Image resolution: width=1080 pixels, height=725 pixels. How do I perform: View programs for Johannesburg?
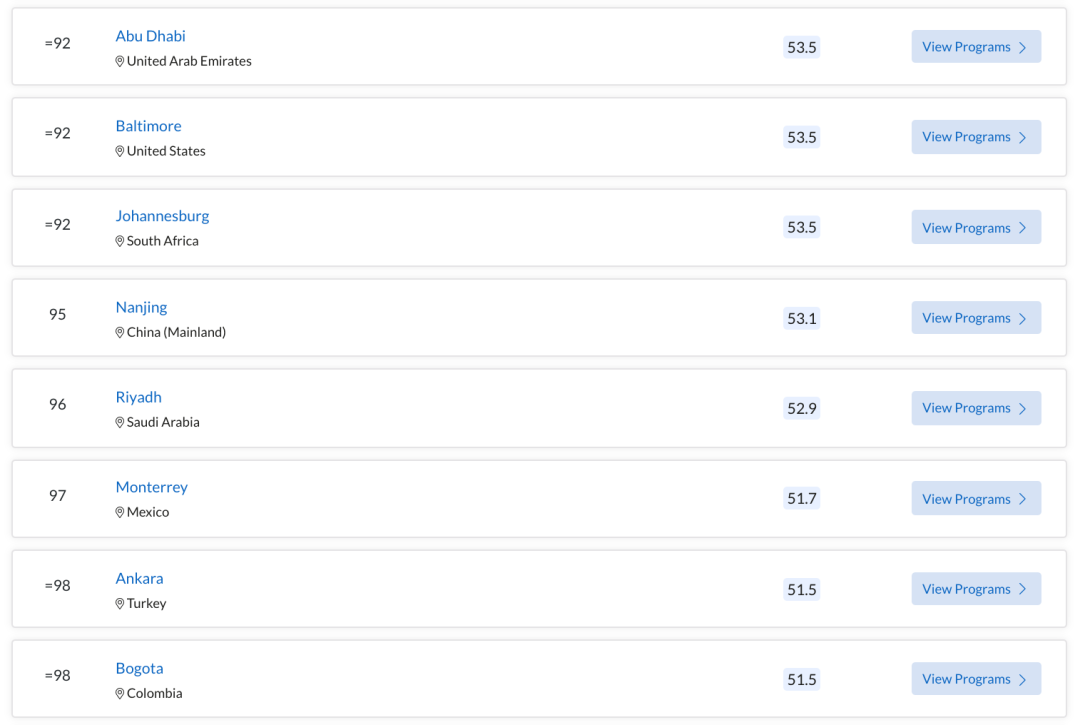(x=976, y=227)
